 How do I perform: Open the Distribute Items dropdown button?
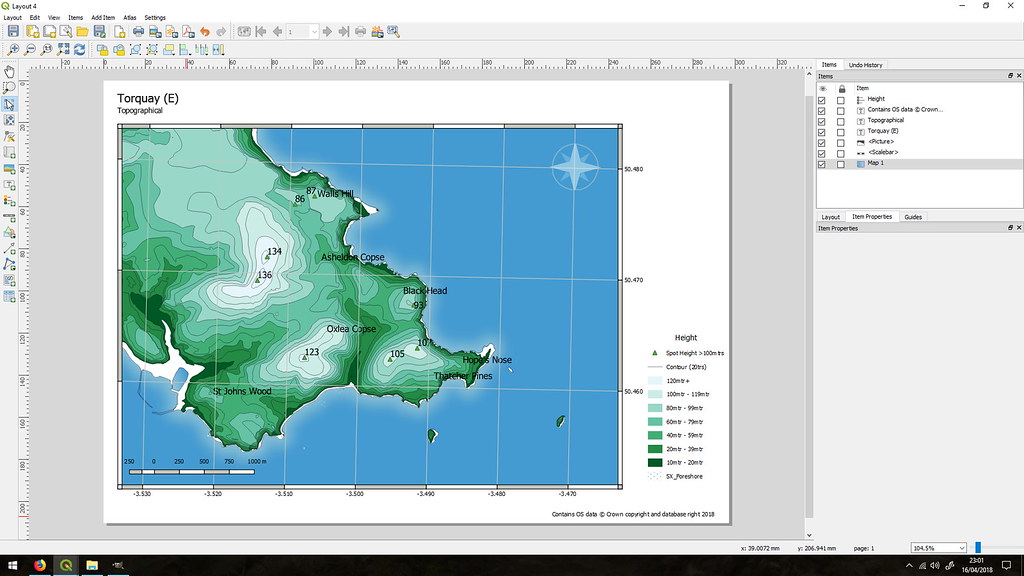[201, 50]
